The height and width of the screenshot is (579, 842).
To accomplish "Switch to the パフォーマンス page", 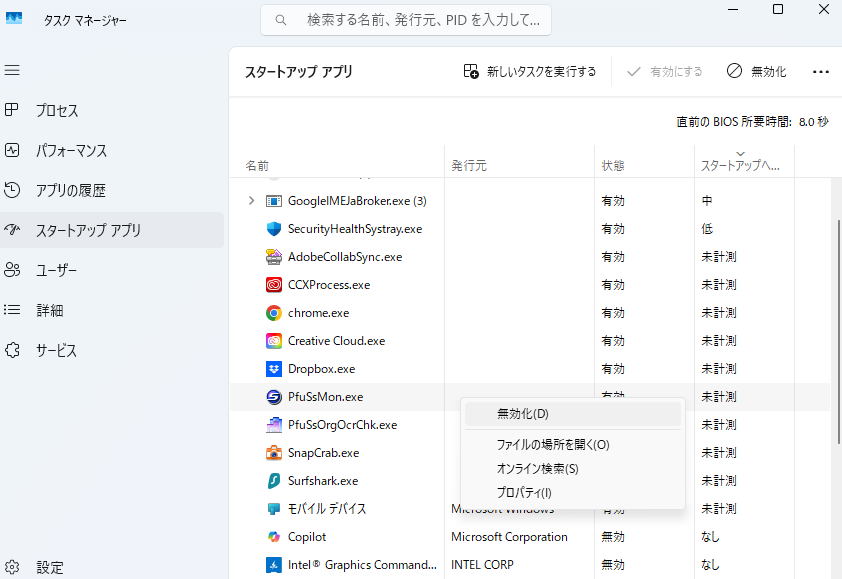I will click(x=71, y=151).
